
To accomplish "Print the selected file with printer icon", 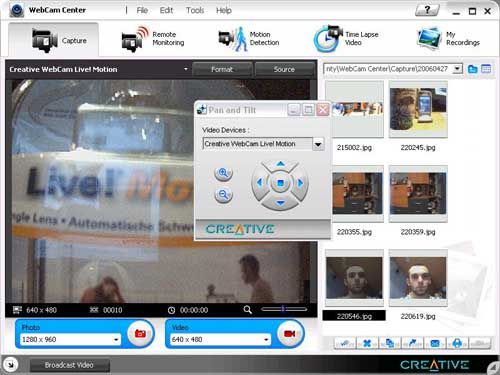I will tap(457, 343).
